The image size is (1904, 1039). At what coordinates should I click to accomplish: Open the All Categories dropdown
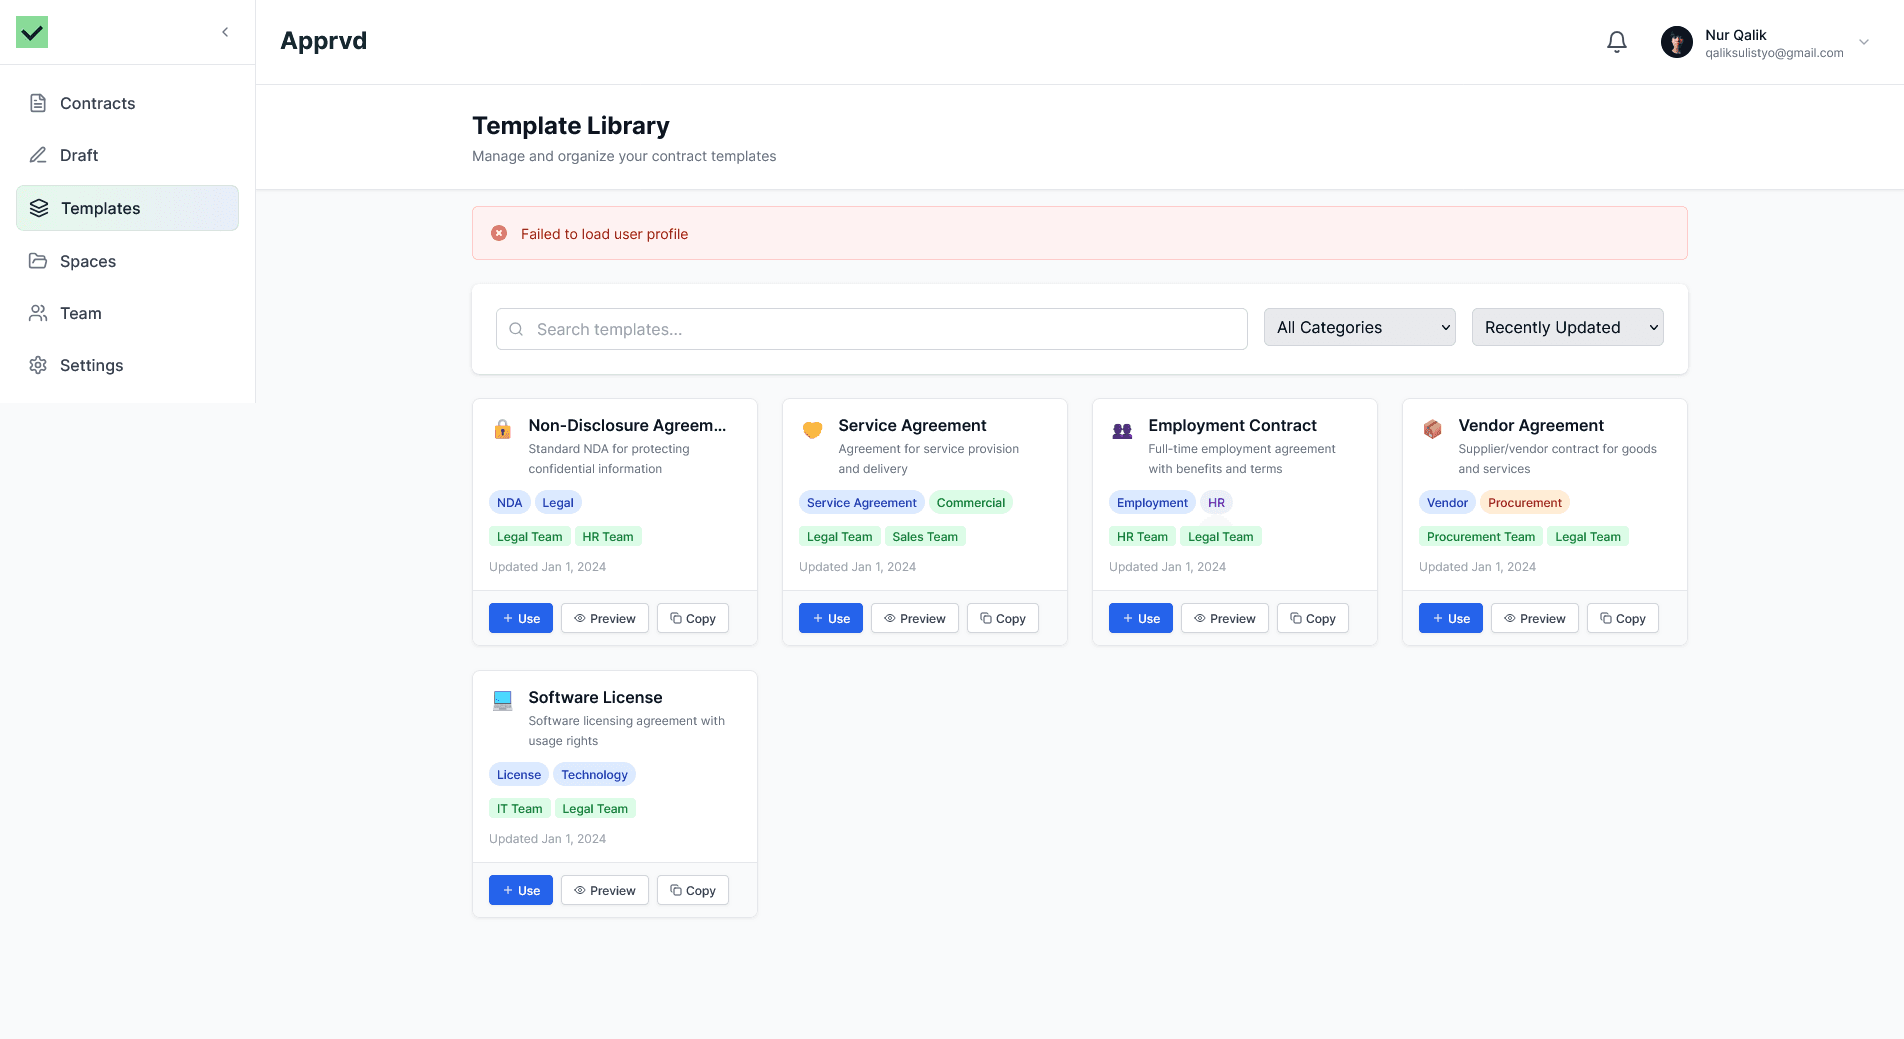[x=1359, y=327]
